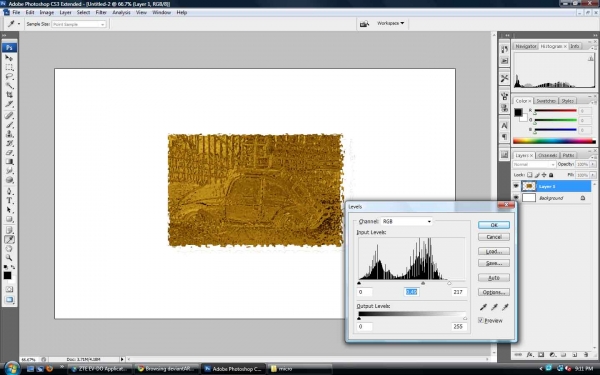This screenshot has height=375, width=600.
Task: Switch to the Channels tab
Action: 547,155
